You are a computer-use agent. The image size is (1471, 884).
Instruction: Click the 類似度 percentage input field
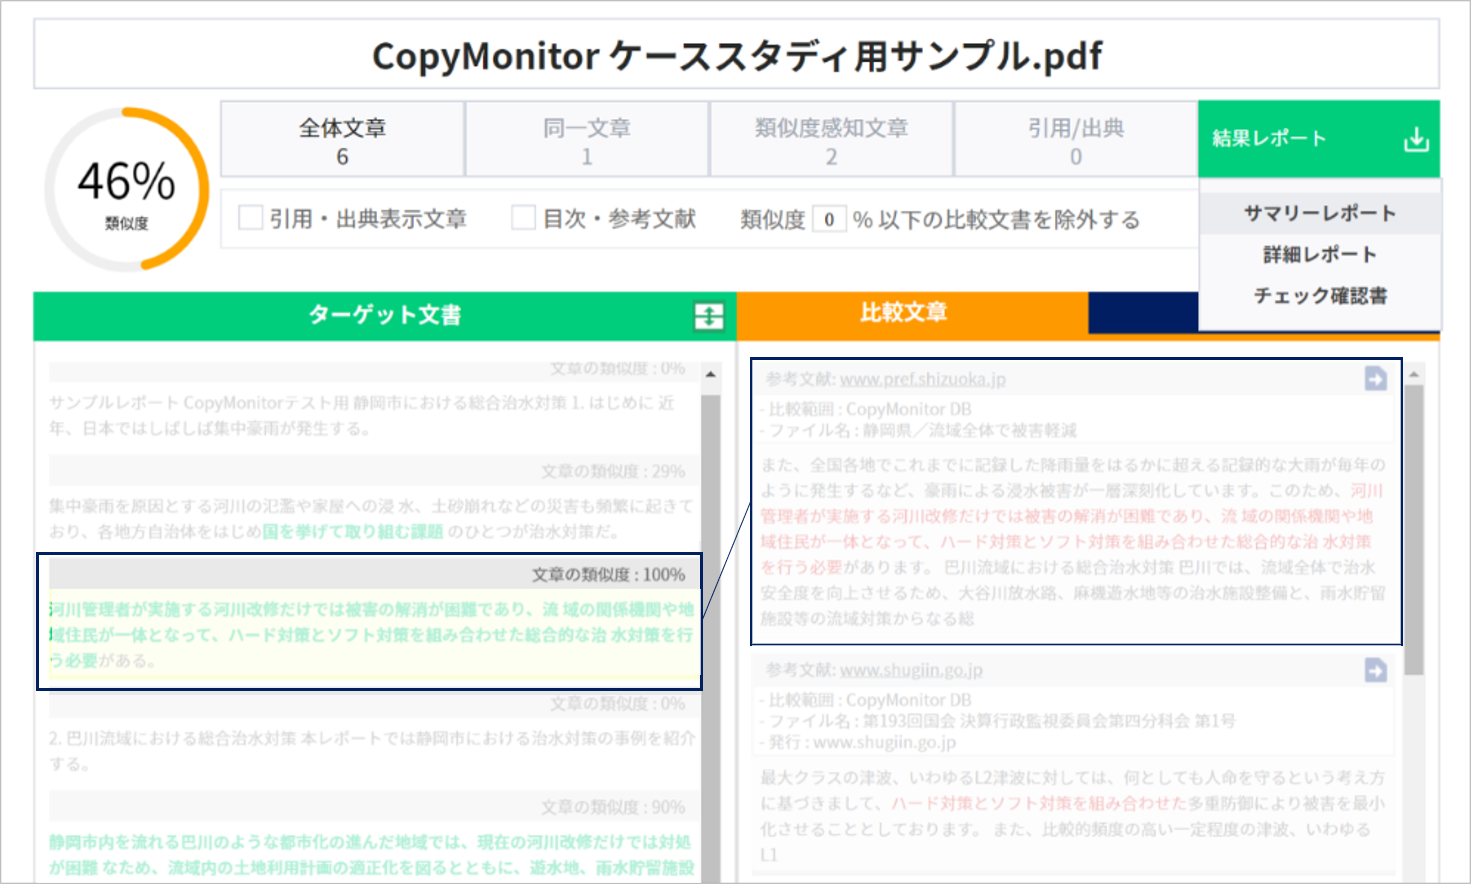[829, 219]
